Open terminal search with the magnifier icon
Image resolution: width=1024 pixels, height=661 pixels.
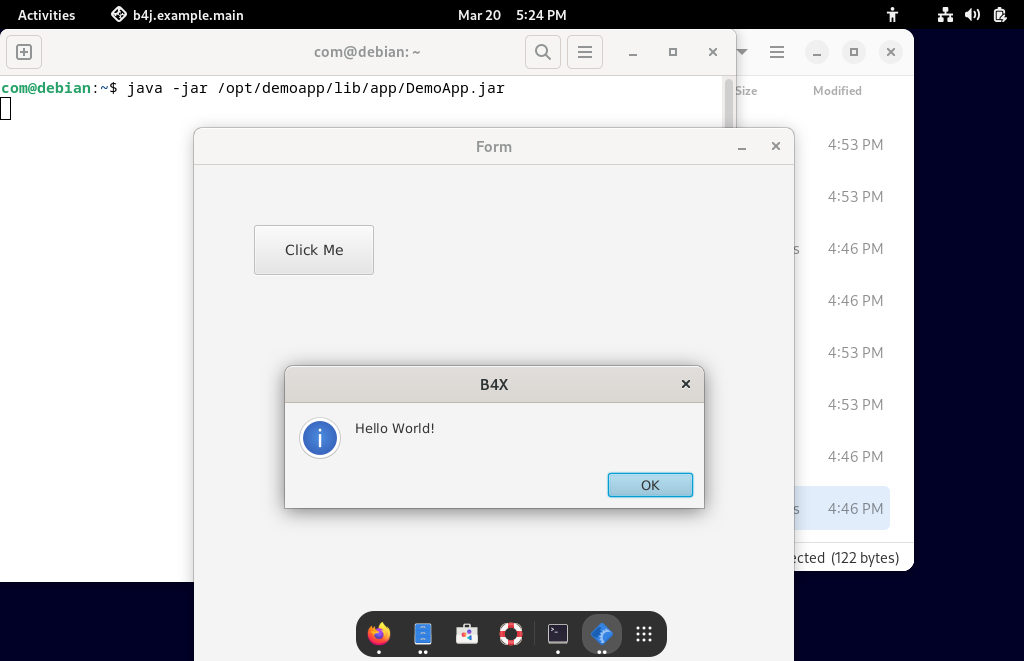pos(543,52)
